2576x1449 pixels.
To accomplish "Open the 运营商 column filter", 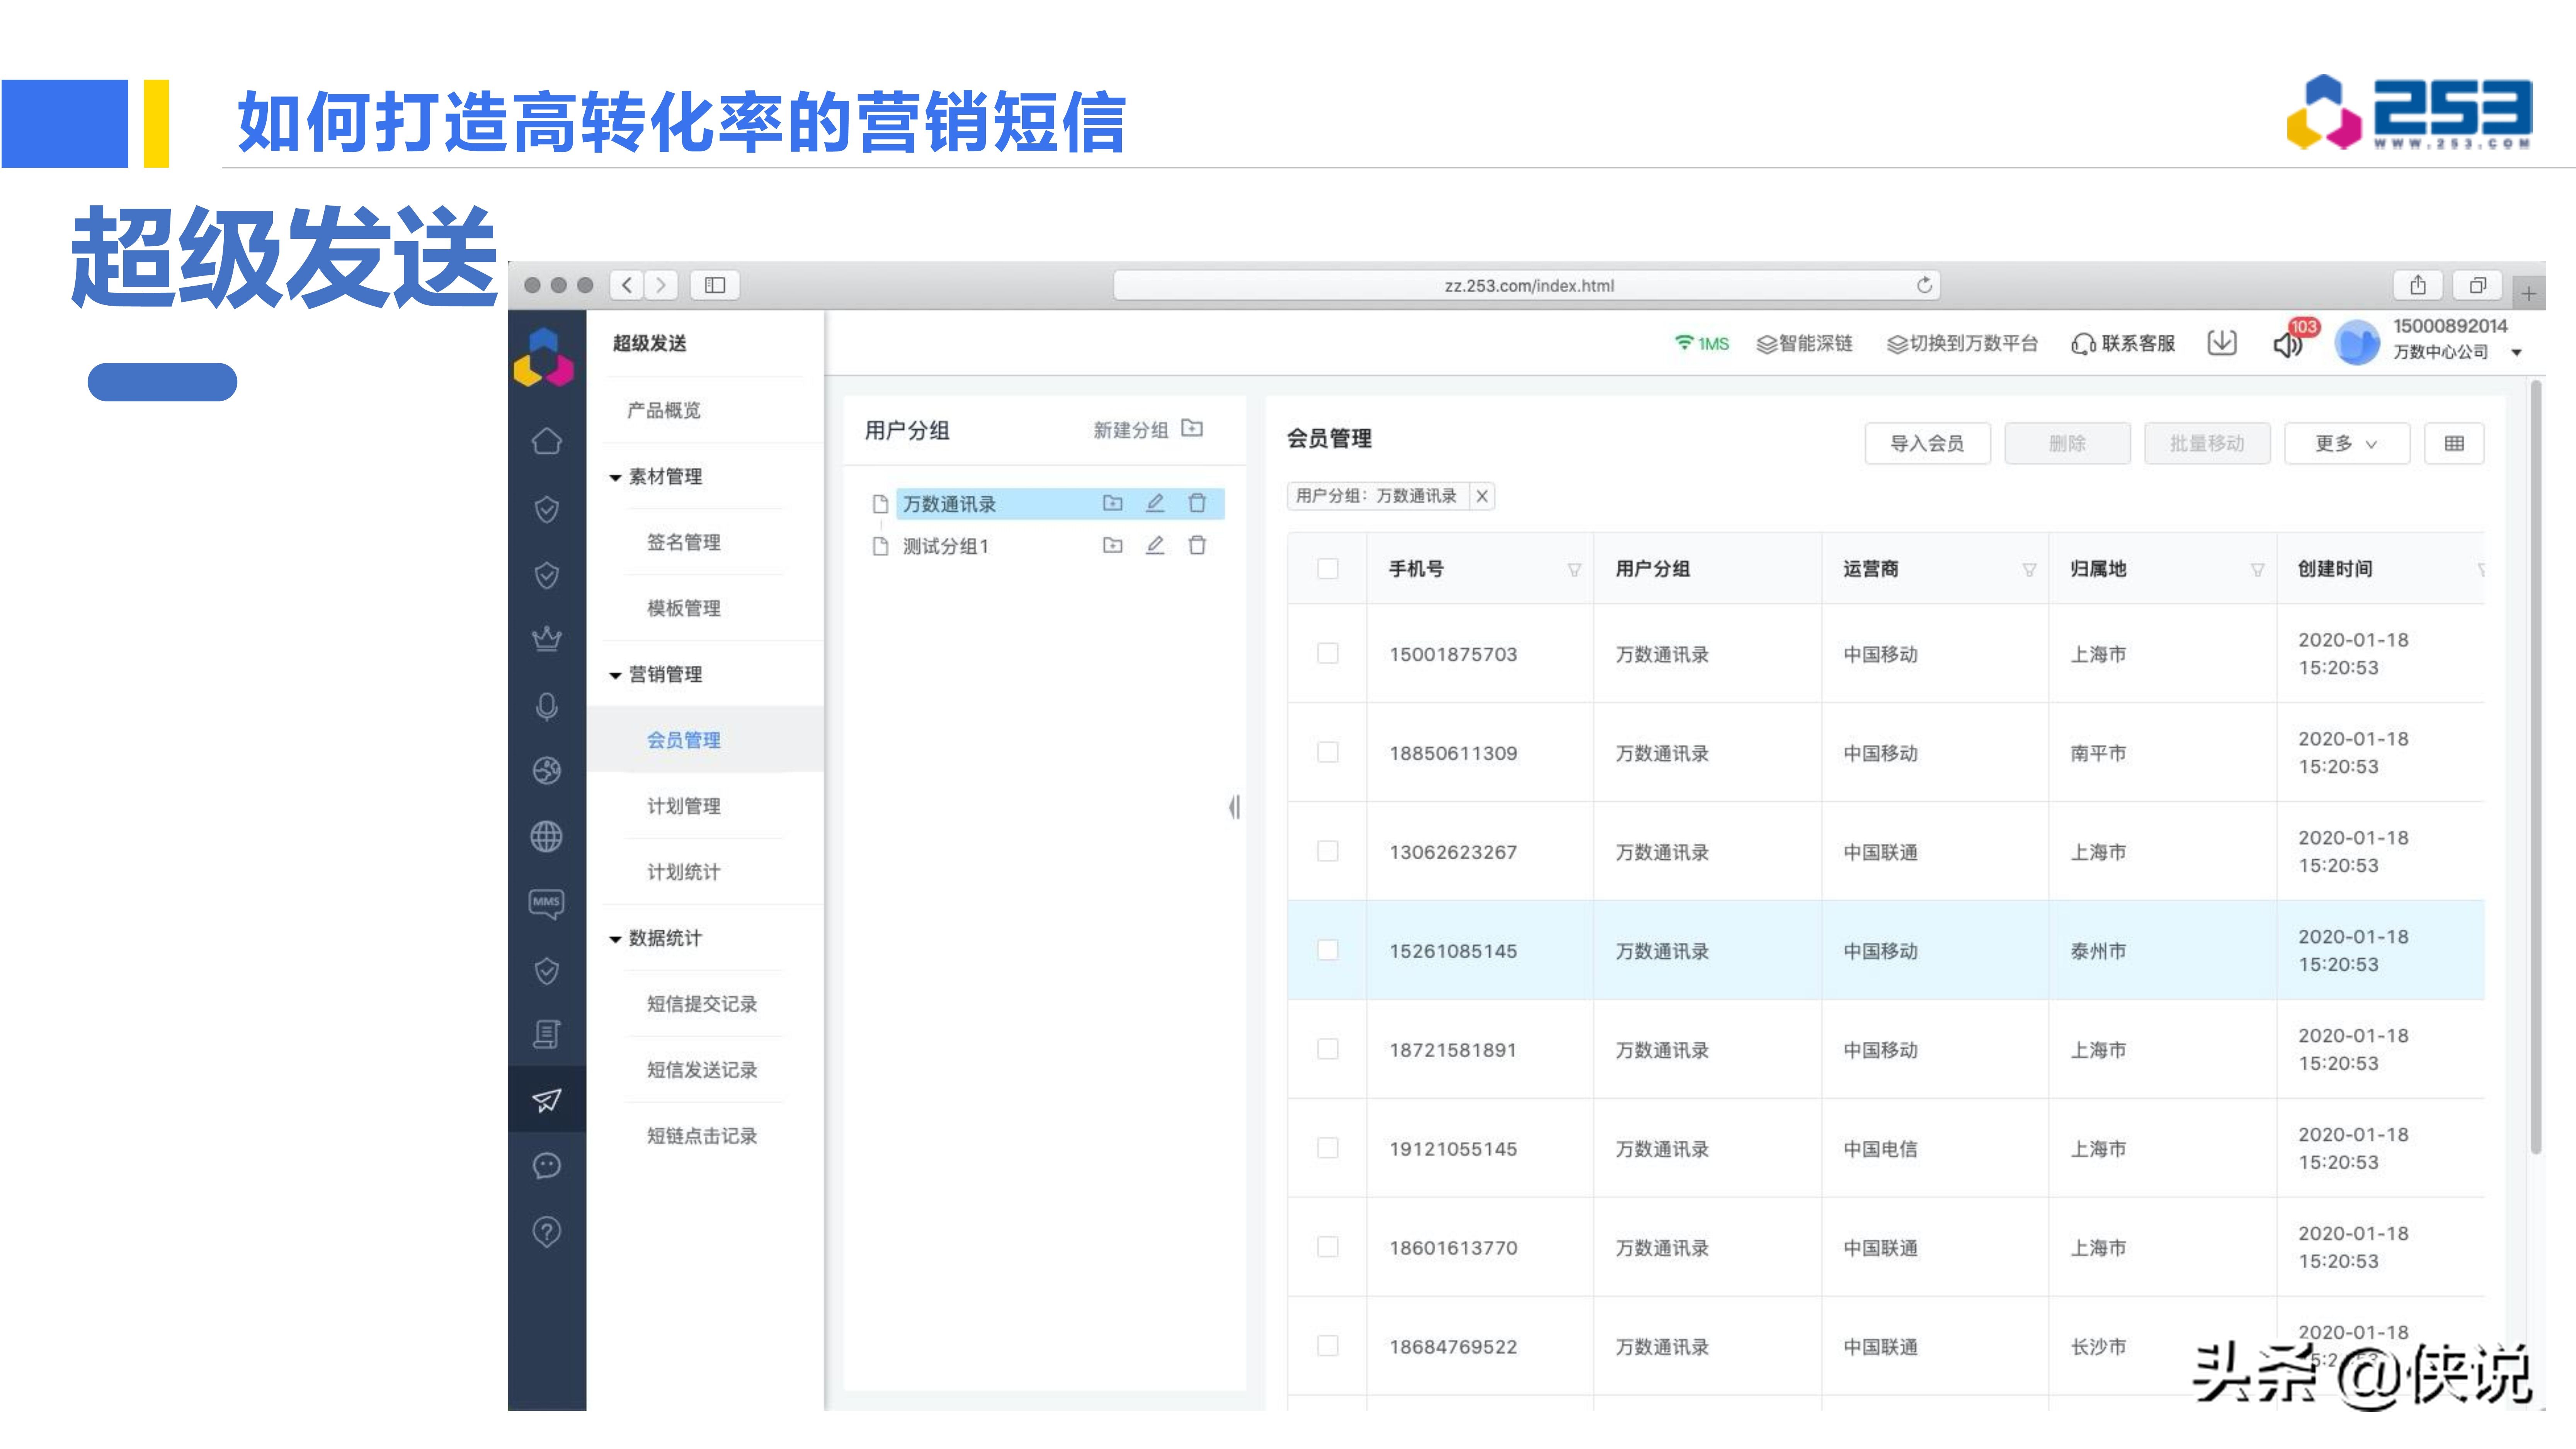I will coord(2029,570).
